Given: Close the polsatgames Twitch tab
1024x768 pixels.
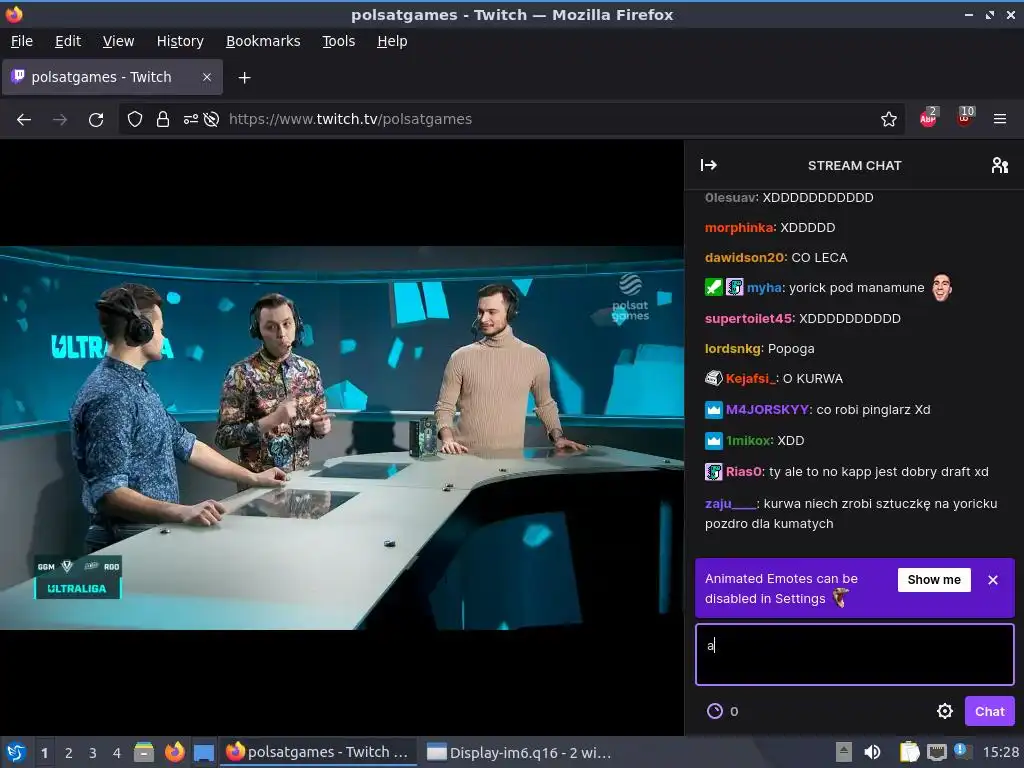Looking at the screenshot, I should (x=206, y=77).
